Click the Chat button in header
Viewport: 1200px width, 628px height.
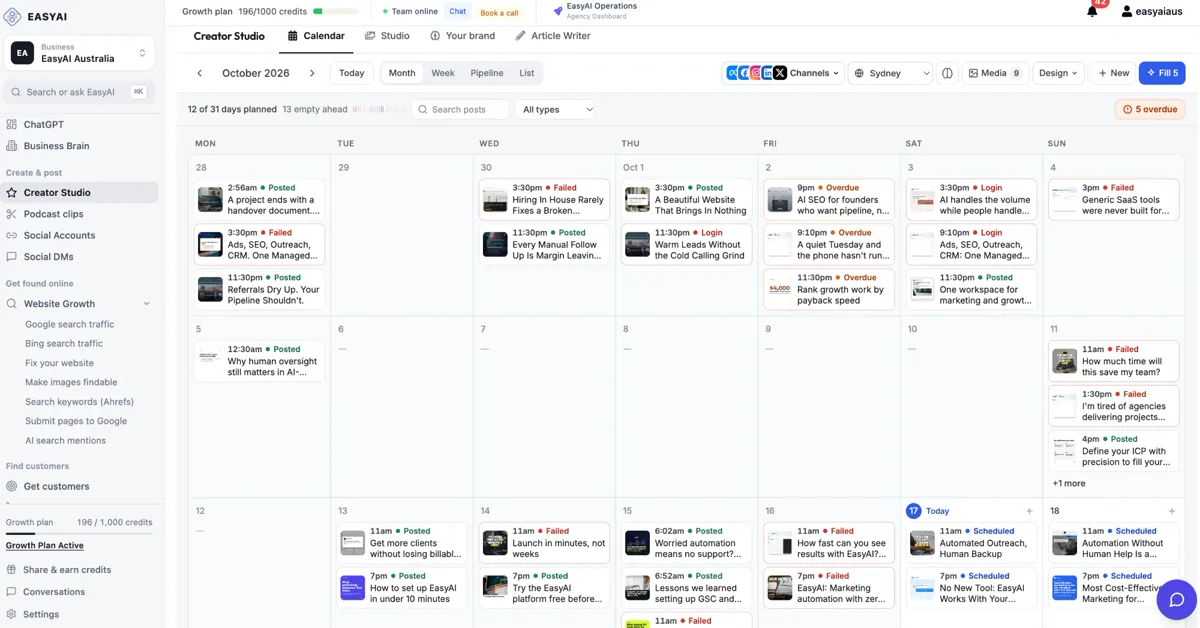(x=457, y=12)
